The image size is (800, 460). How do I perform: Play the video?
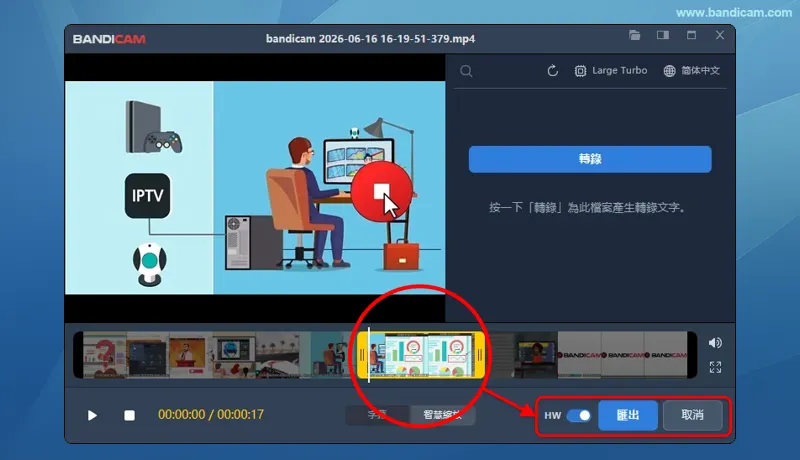(92, 415)
